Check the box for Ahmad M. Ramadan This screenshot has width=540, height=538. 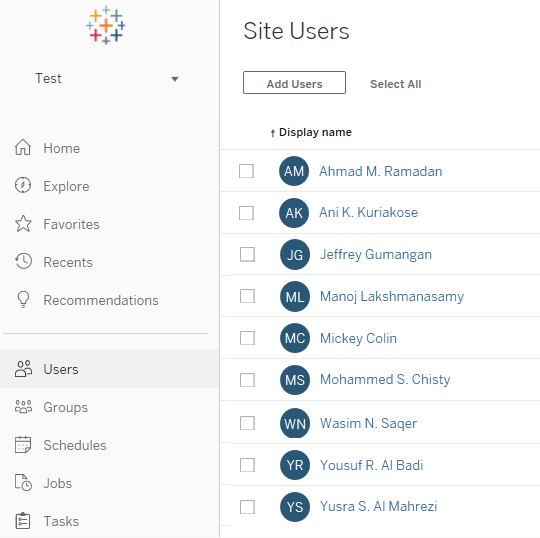pyautogui.click(x=246, y=171)
